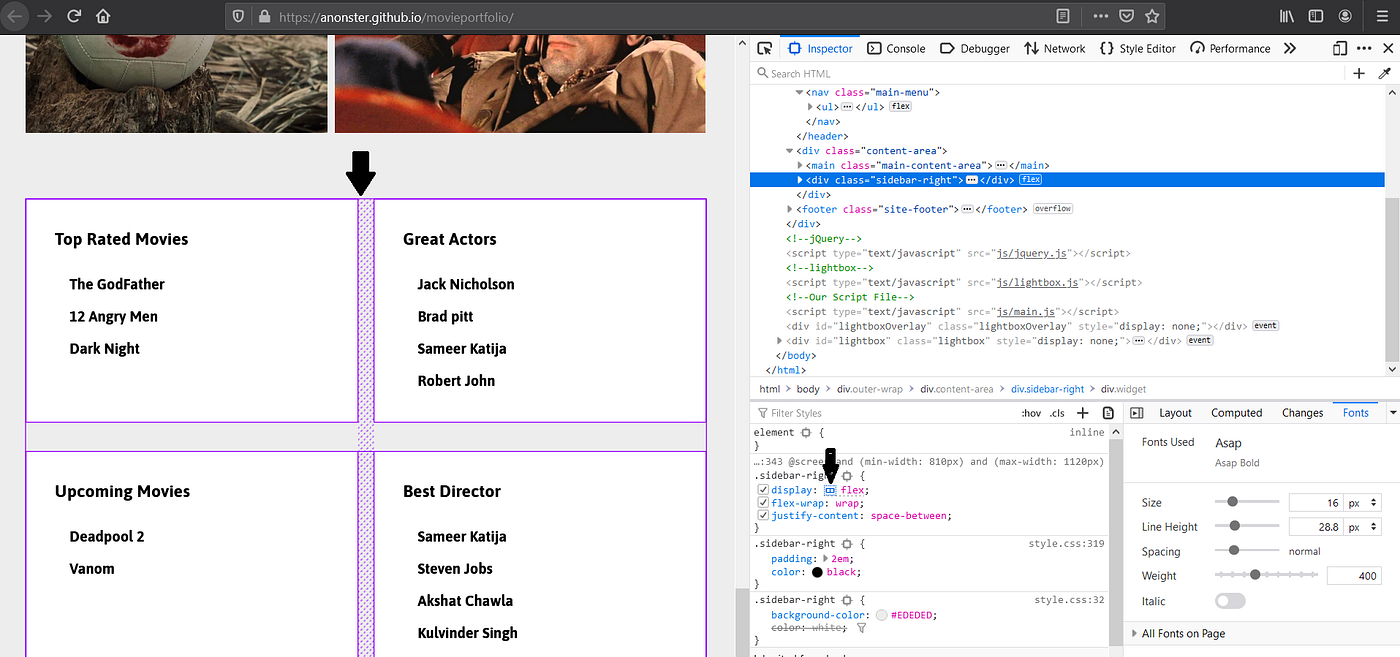Open the Firefox account avatar icon
Image resolution: width=1400 pixels, height=657 pixels.
click(1345, 17)
